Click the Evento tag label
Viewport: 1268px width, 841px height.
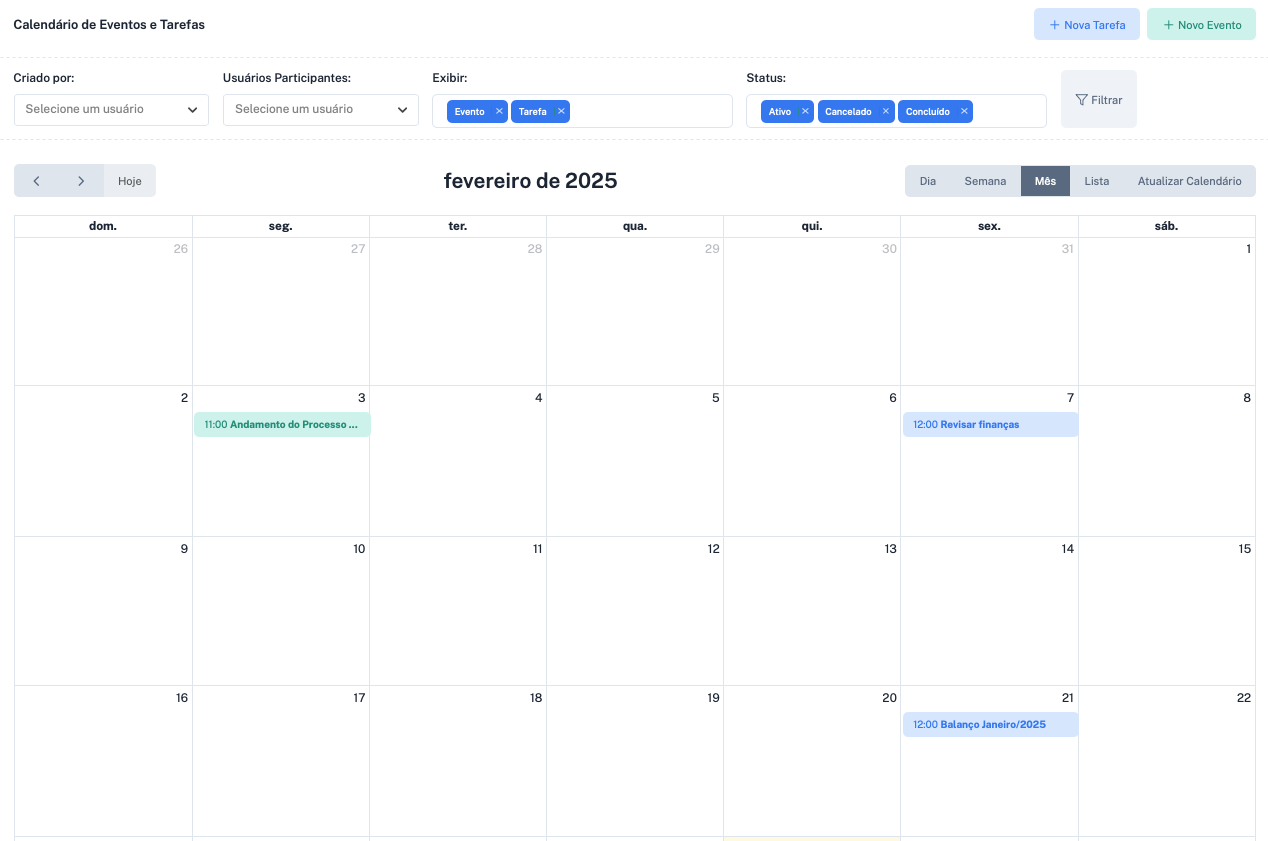(469, 112)
